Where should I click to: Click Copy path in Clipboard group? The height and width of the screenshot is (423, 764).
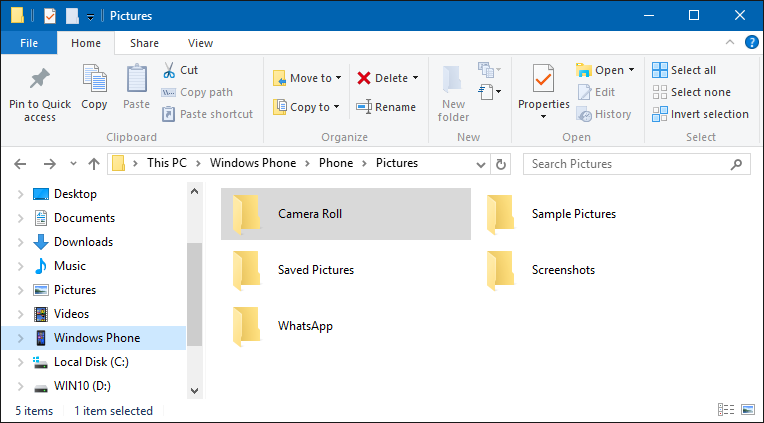point(197,92)
